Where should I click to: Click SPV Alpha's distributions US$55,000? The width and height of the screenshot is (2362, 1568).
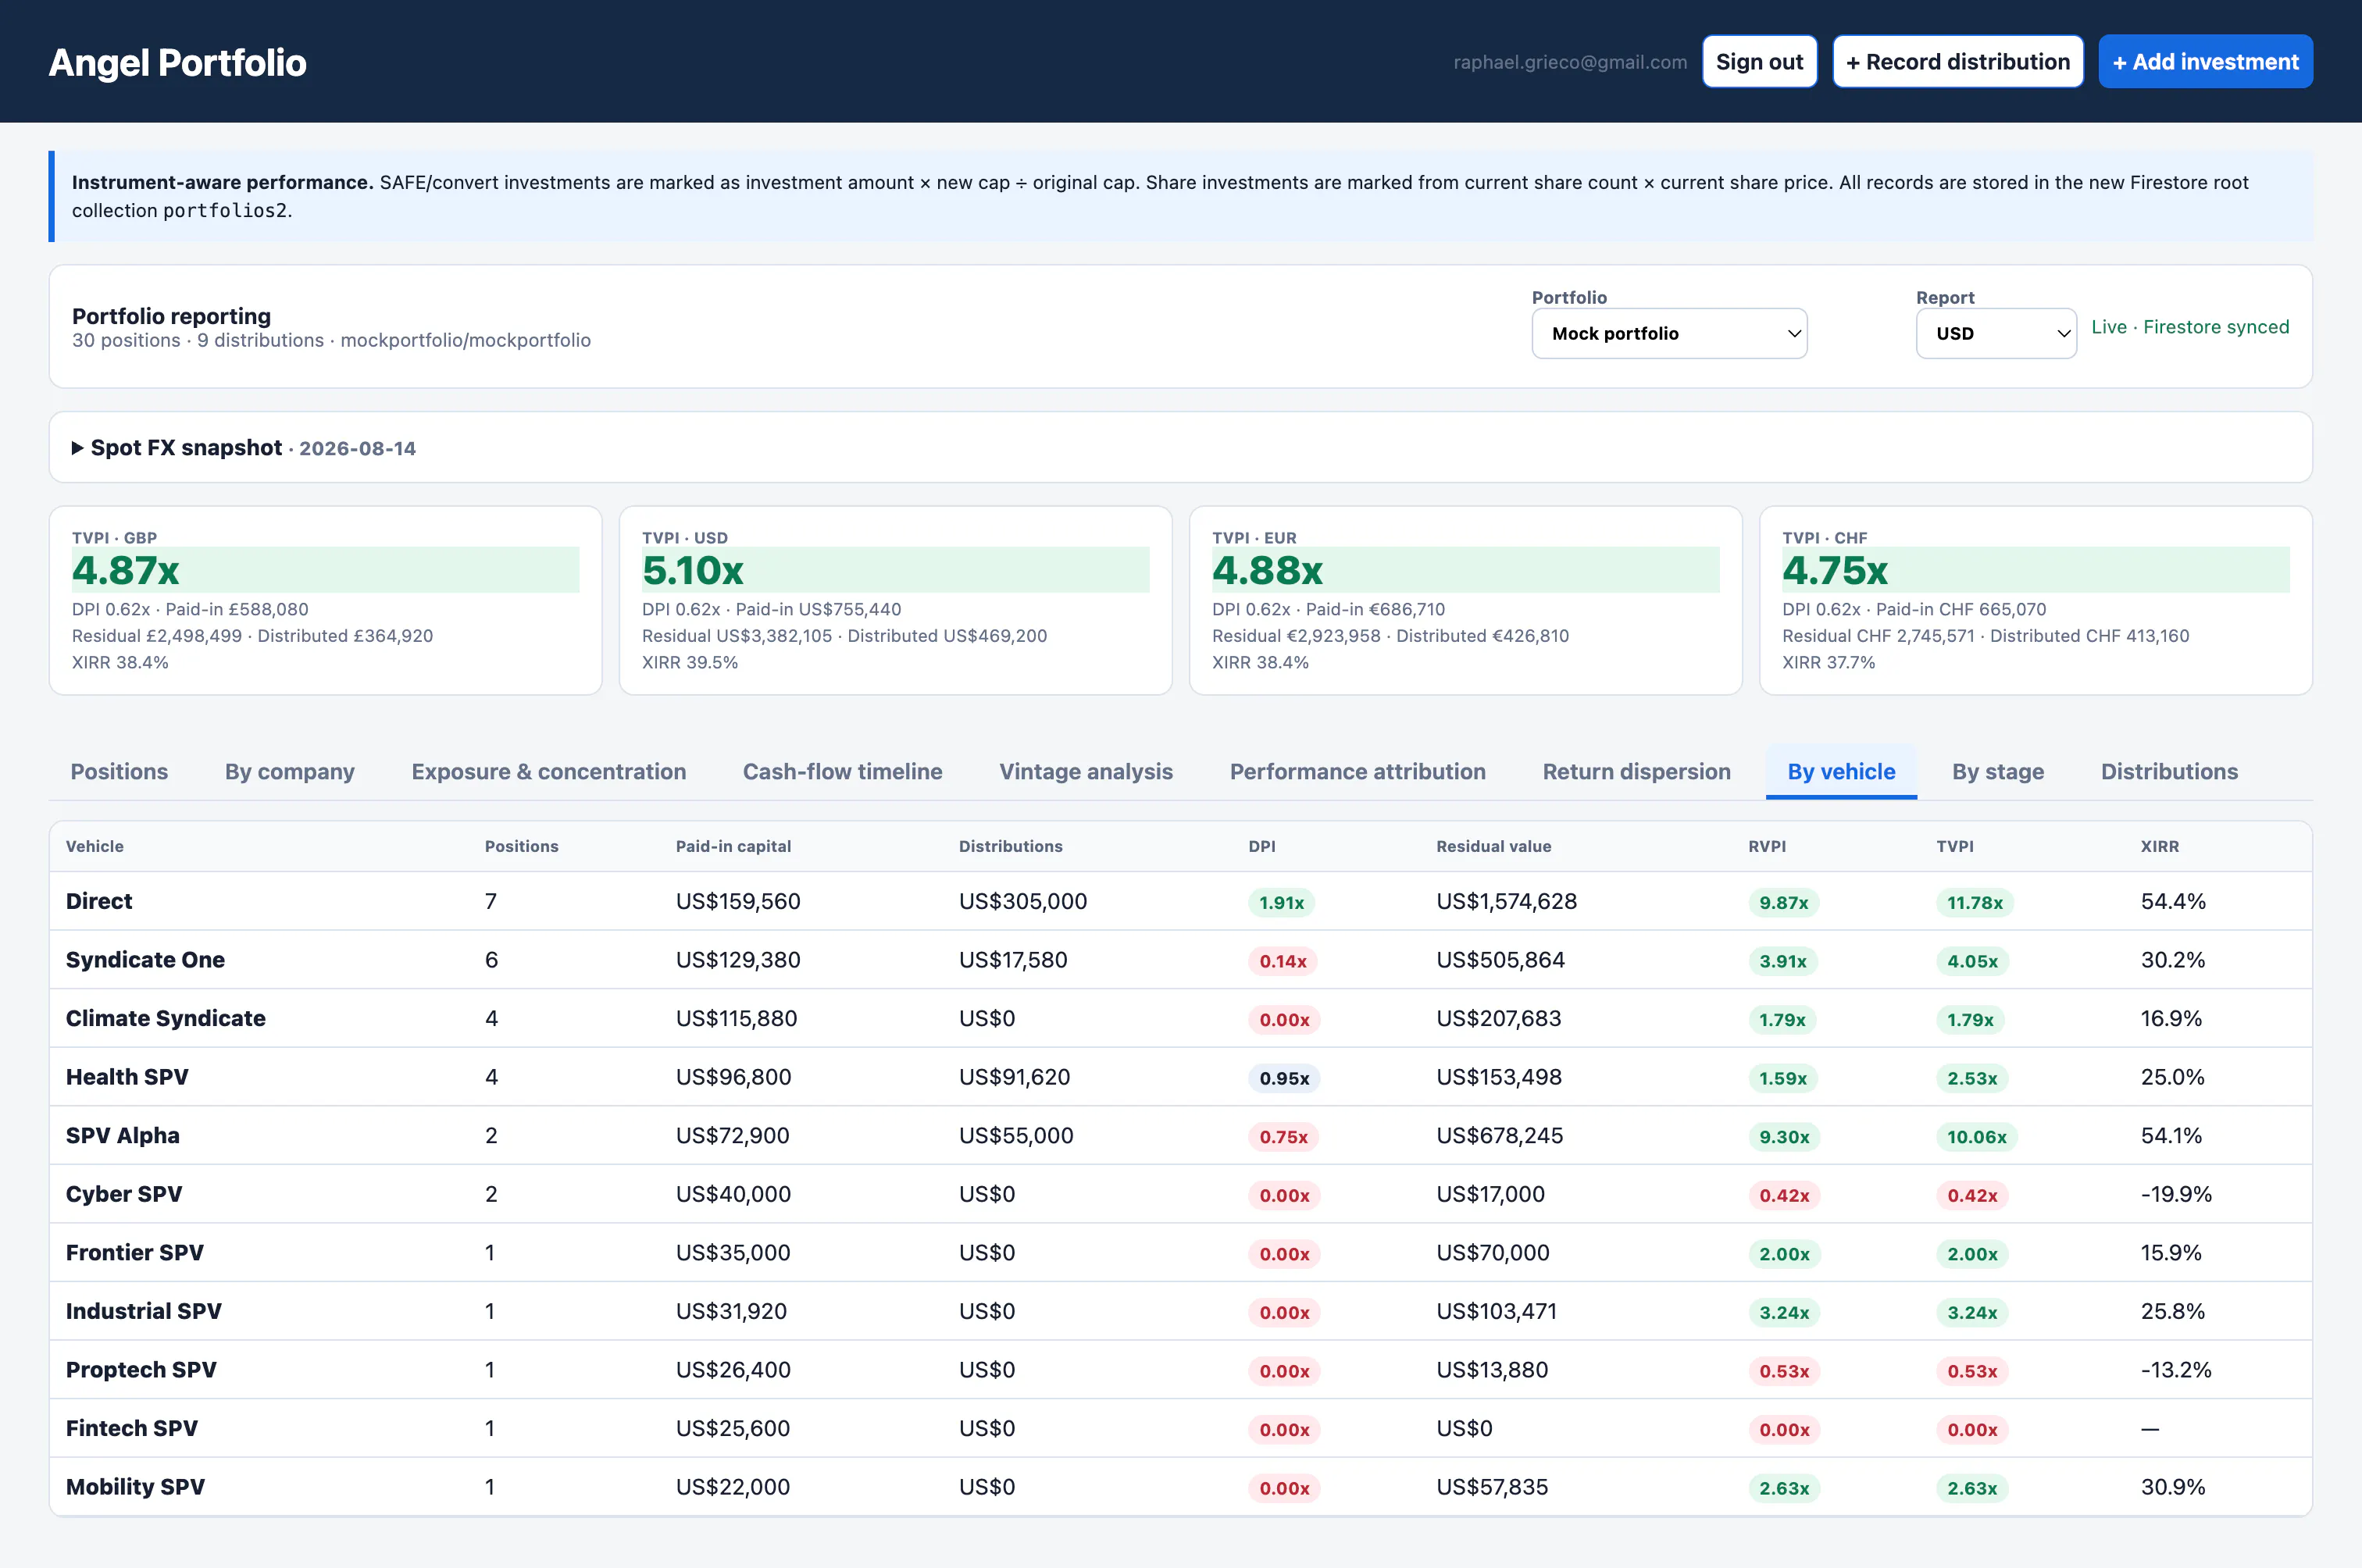click(x=1016, y=1135)
